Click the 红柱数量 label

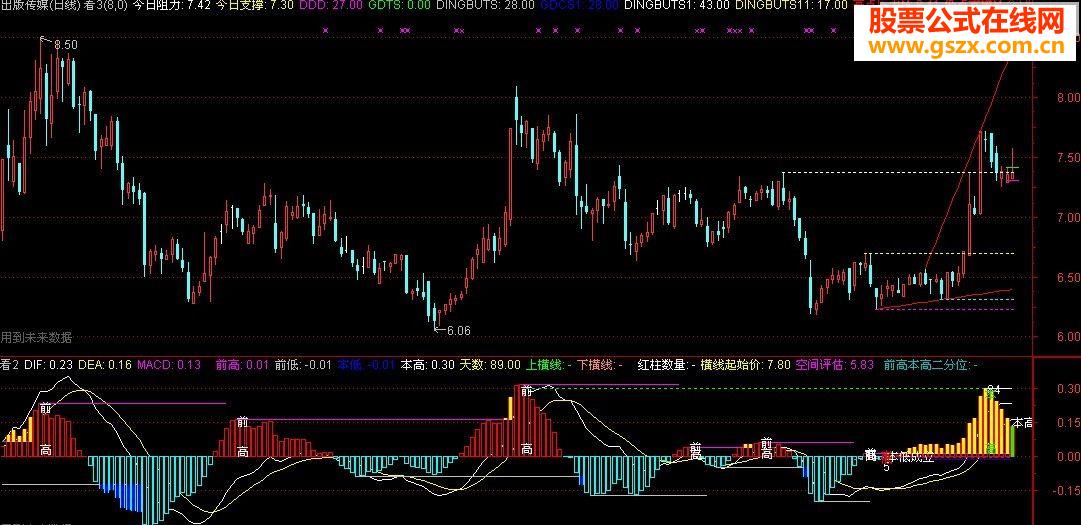[x=661, y=364]
